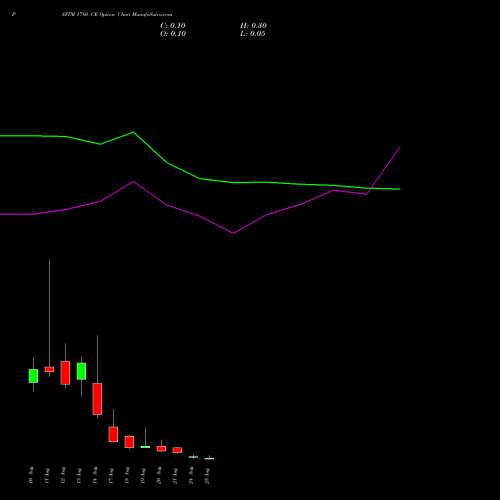The image size is (500, 500).
Task: Click the low value 'L: 0.05'
Action: click(253, 34)
